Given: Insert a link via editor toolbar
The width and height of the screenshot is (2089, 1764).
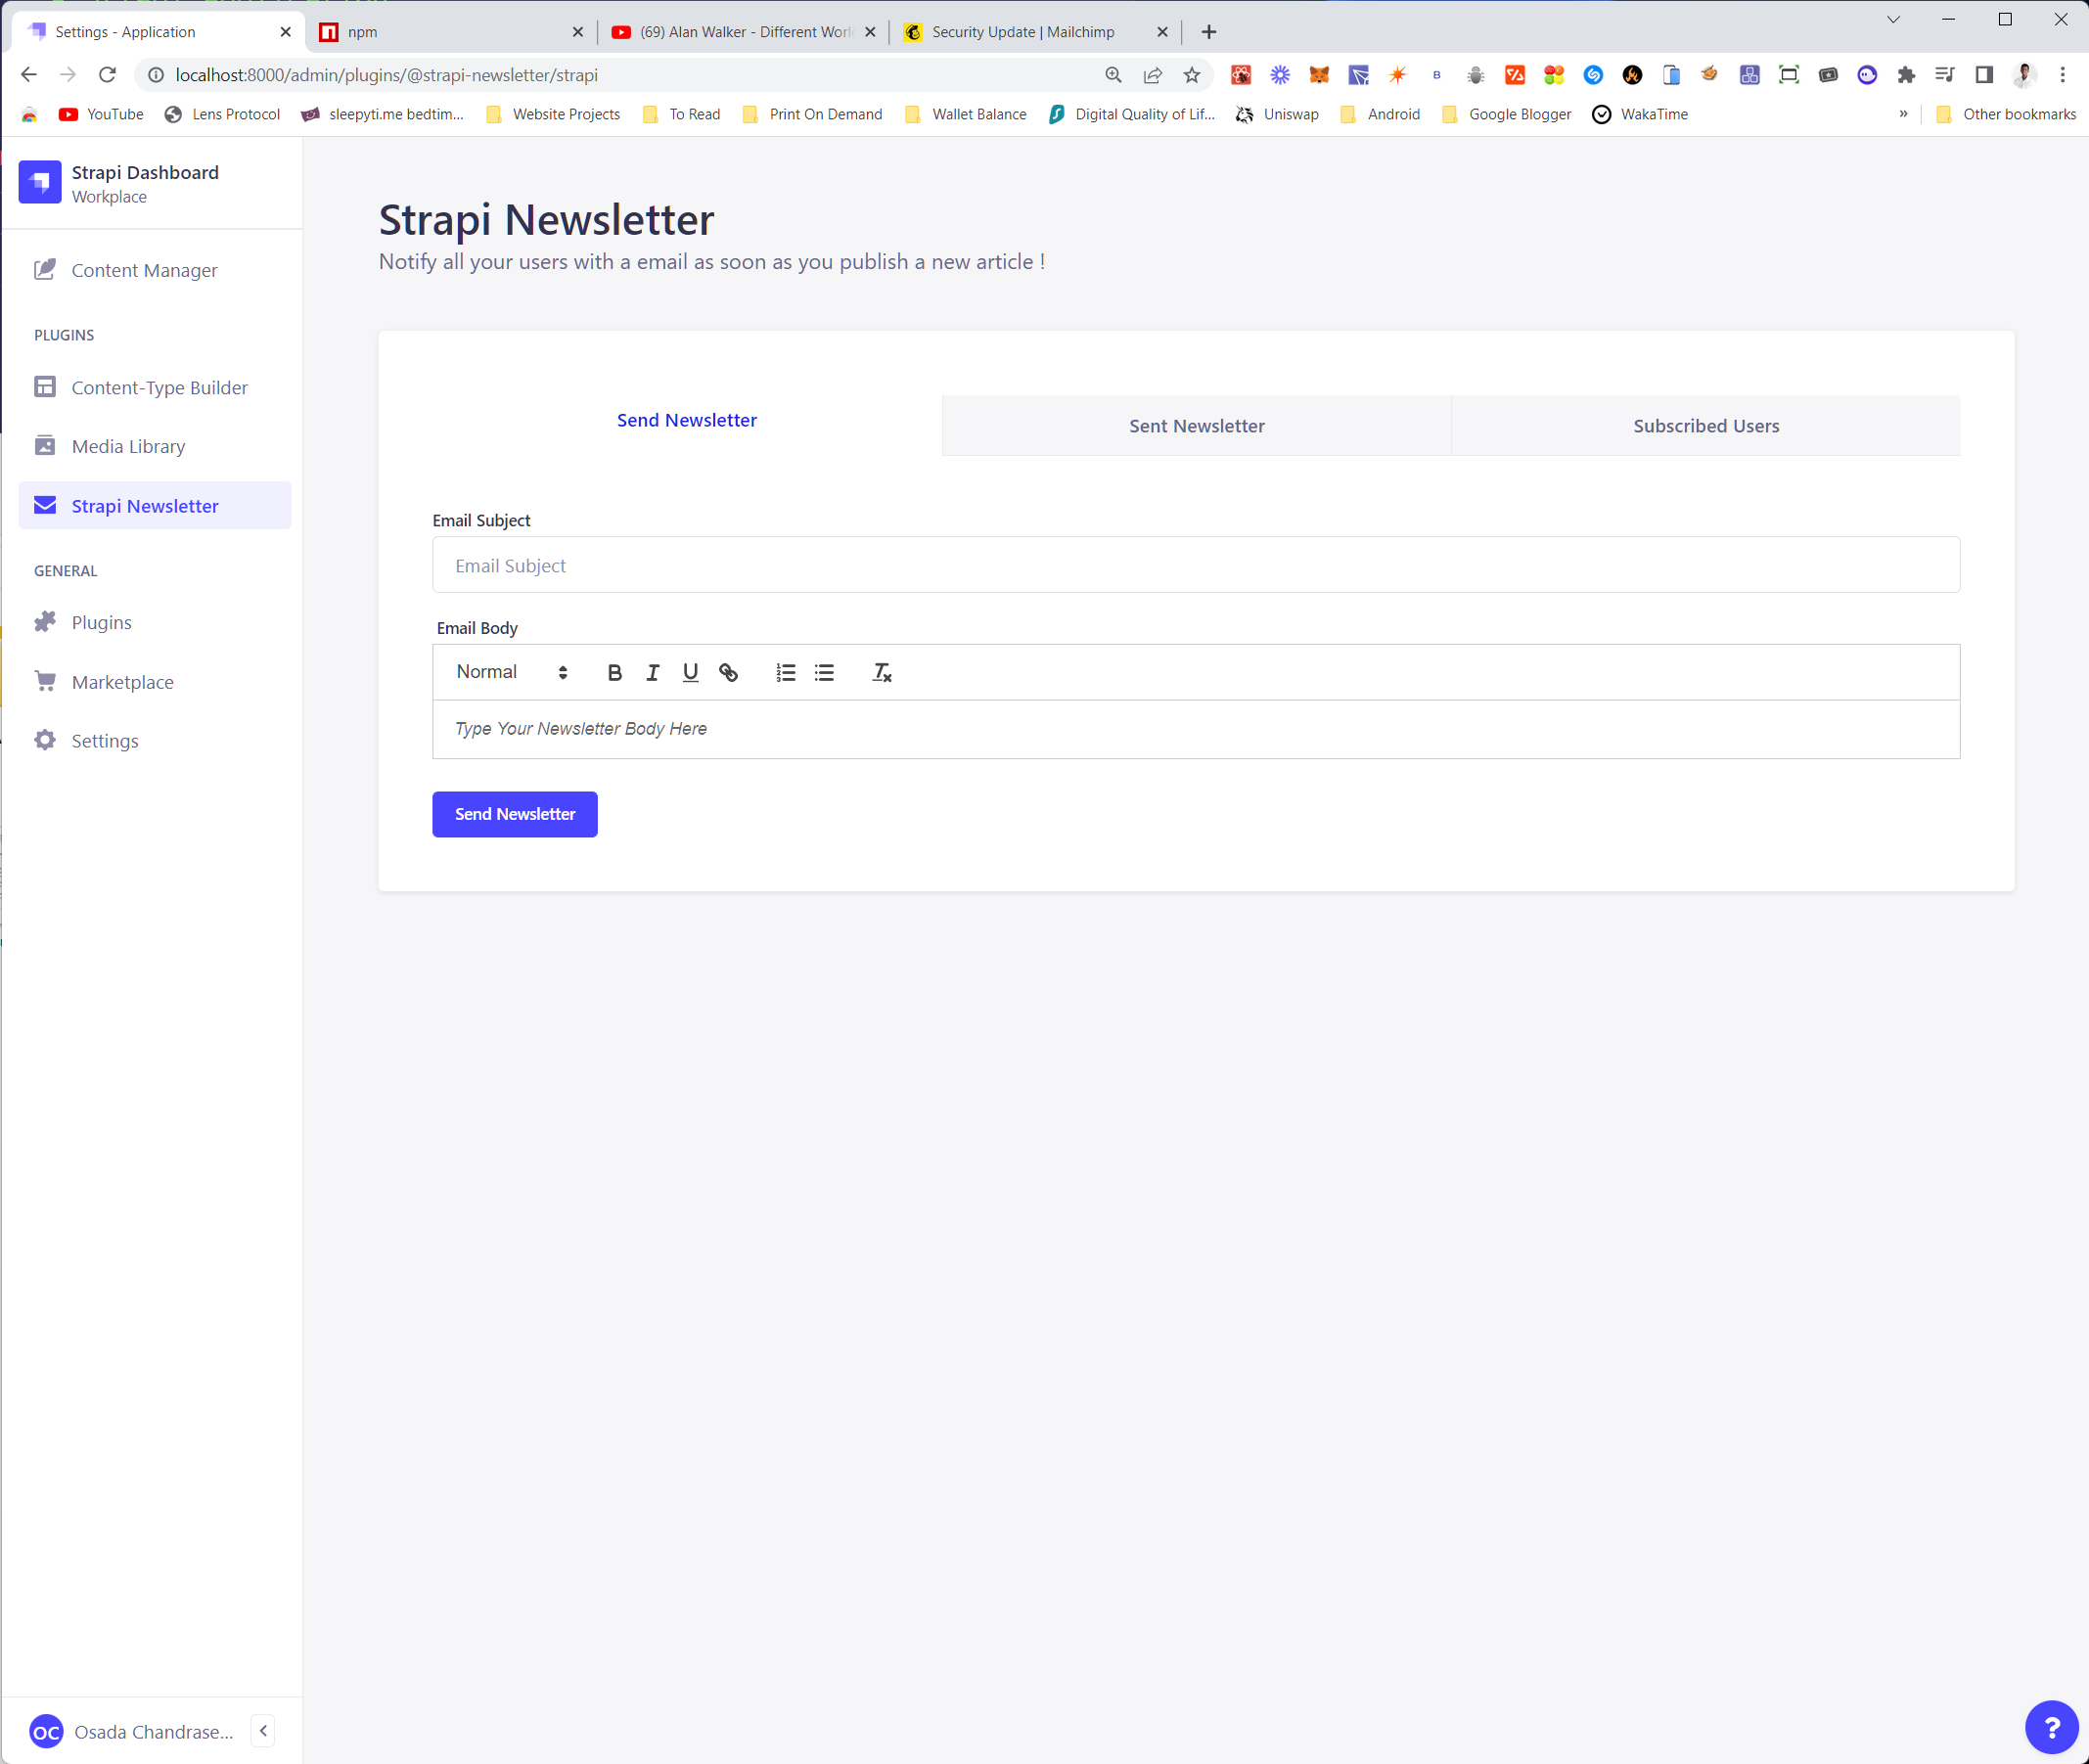Looking at the screenshot, I should point(728,673).
